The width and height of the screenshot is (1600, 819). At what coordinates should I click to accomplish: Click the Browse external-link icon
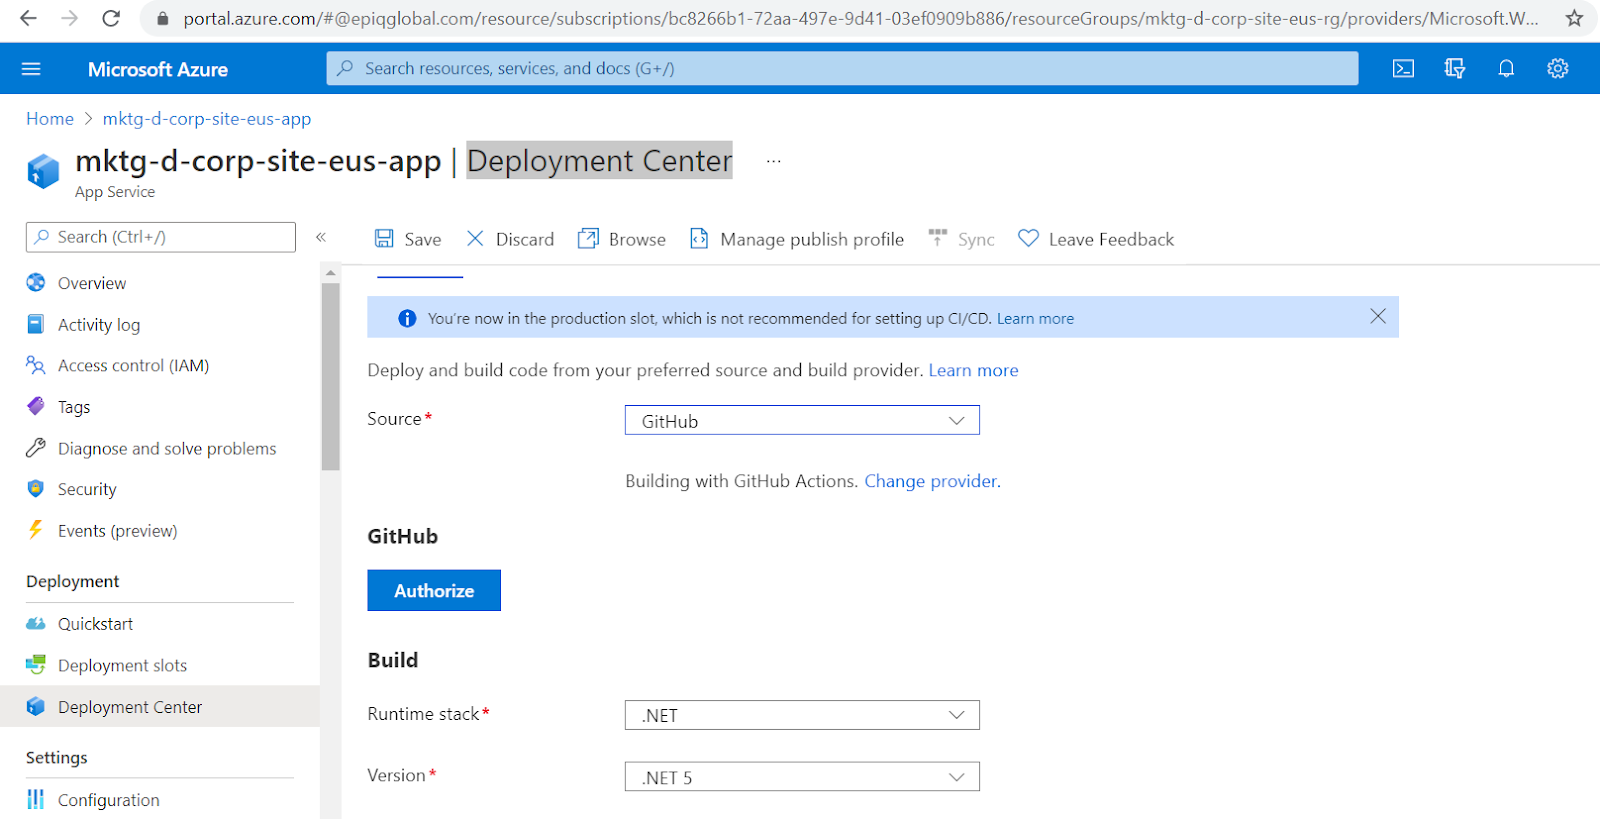(588, 238)
